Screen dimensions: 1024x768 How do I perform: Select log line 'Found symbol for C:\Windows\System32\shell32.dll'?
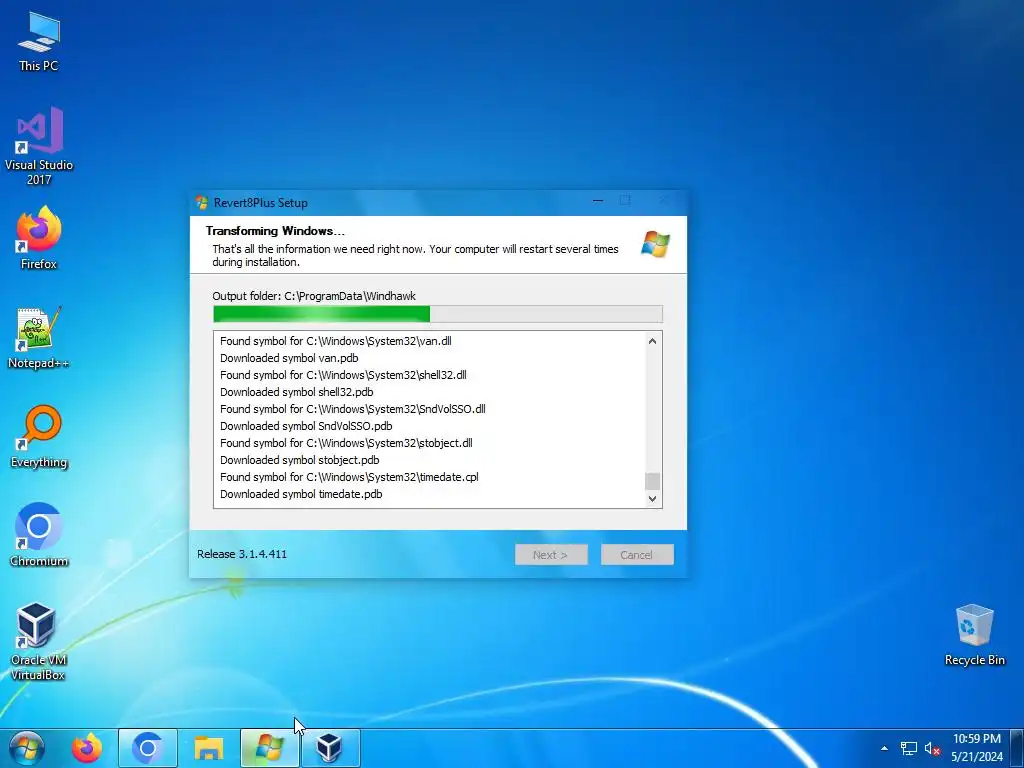(x=344, y=375)
